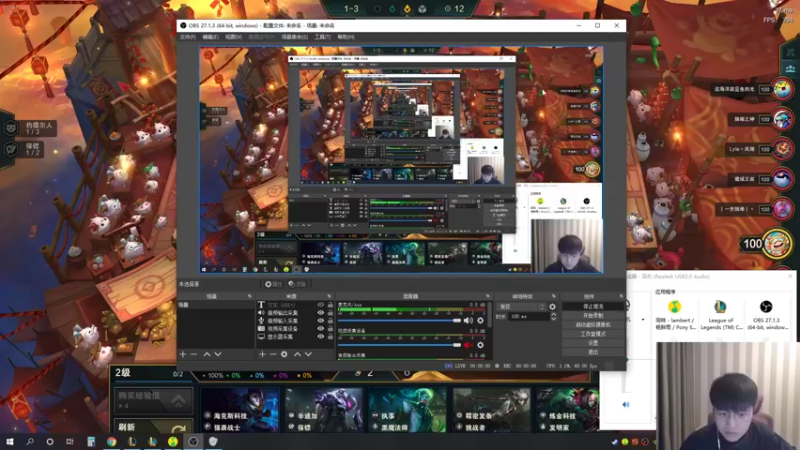The image size is (800, 450).
Task: Remove selected source with the minus icon
Action: click(x=273, y=354)
